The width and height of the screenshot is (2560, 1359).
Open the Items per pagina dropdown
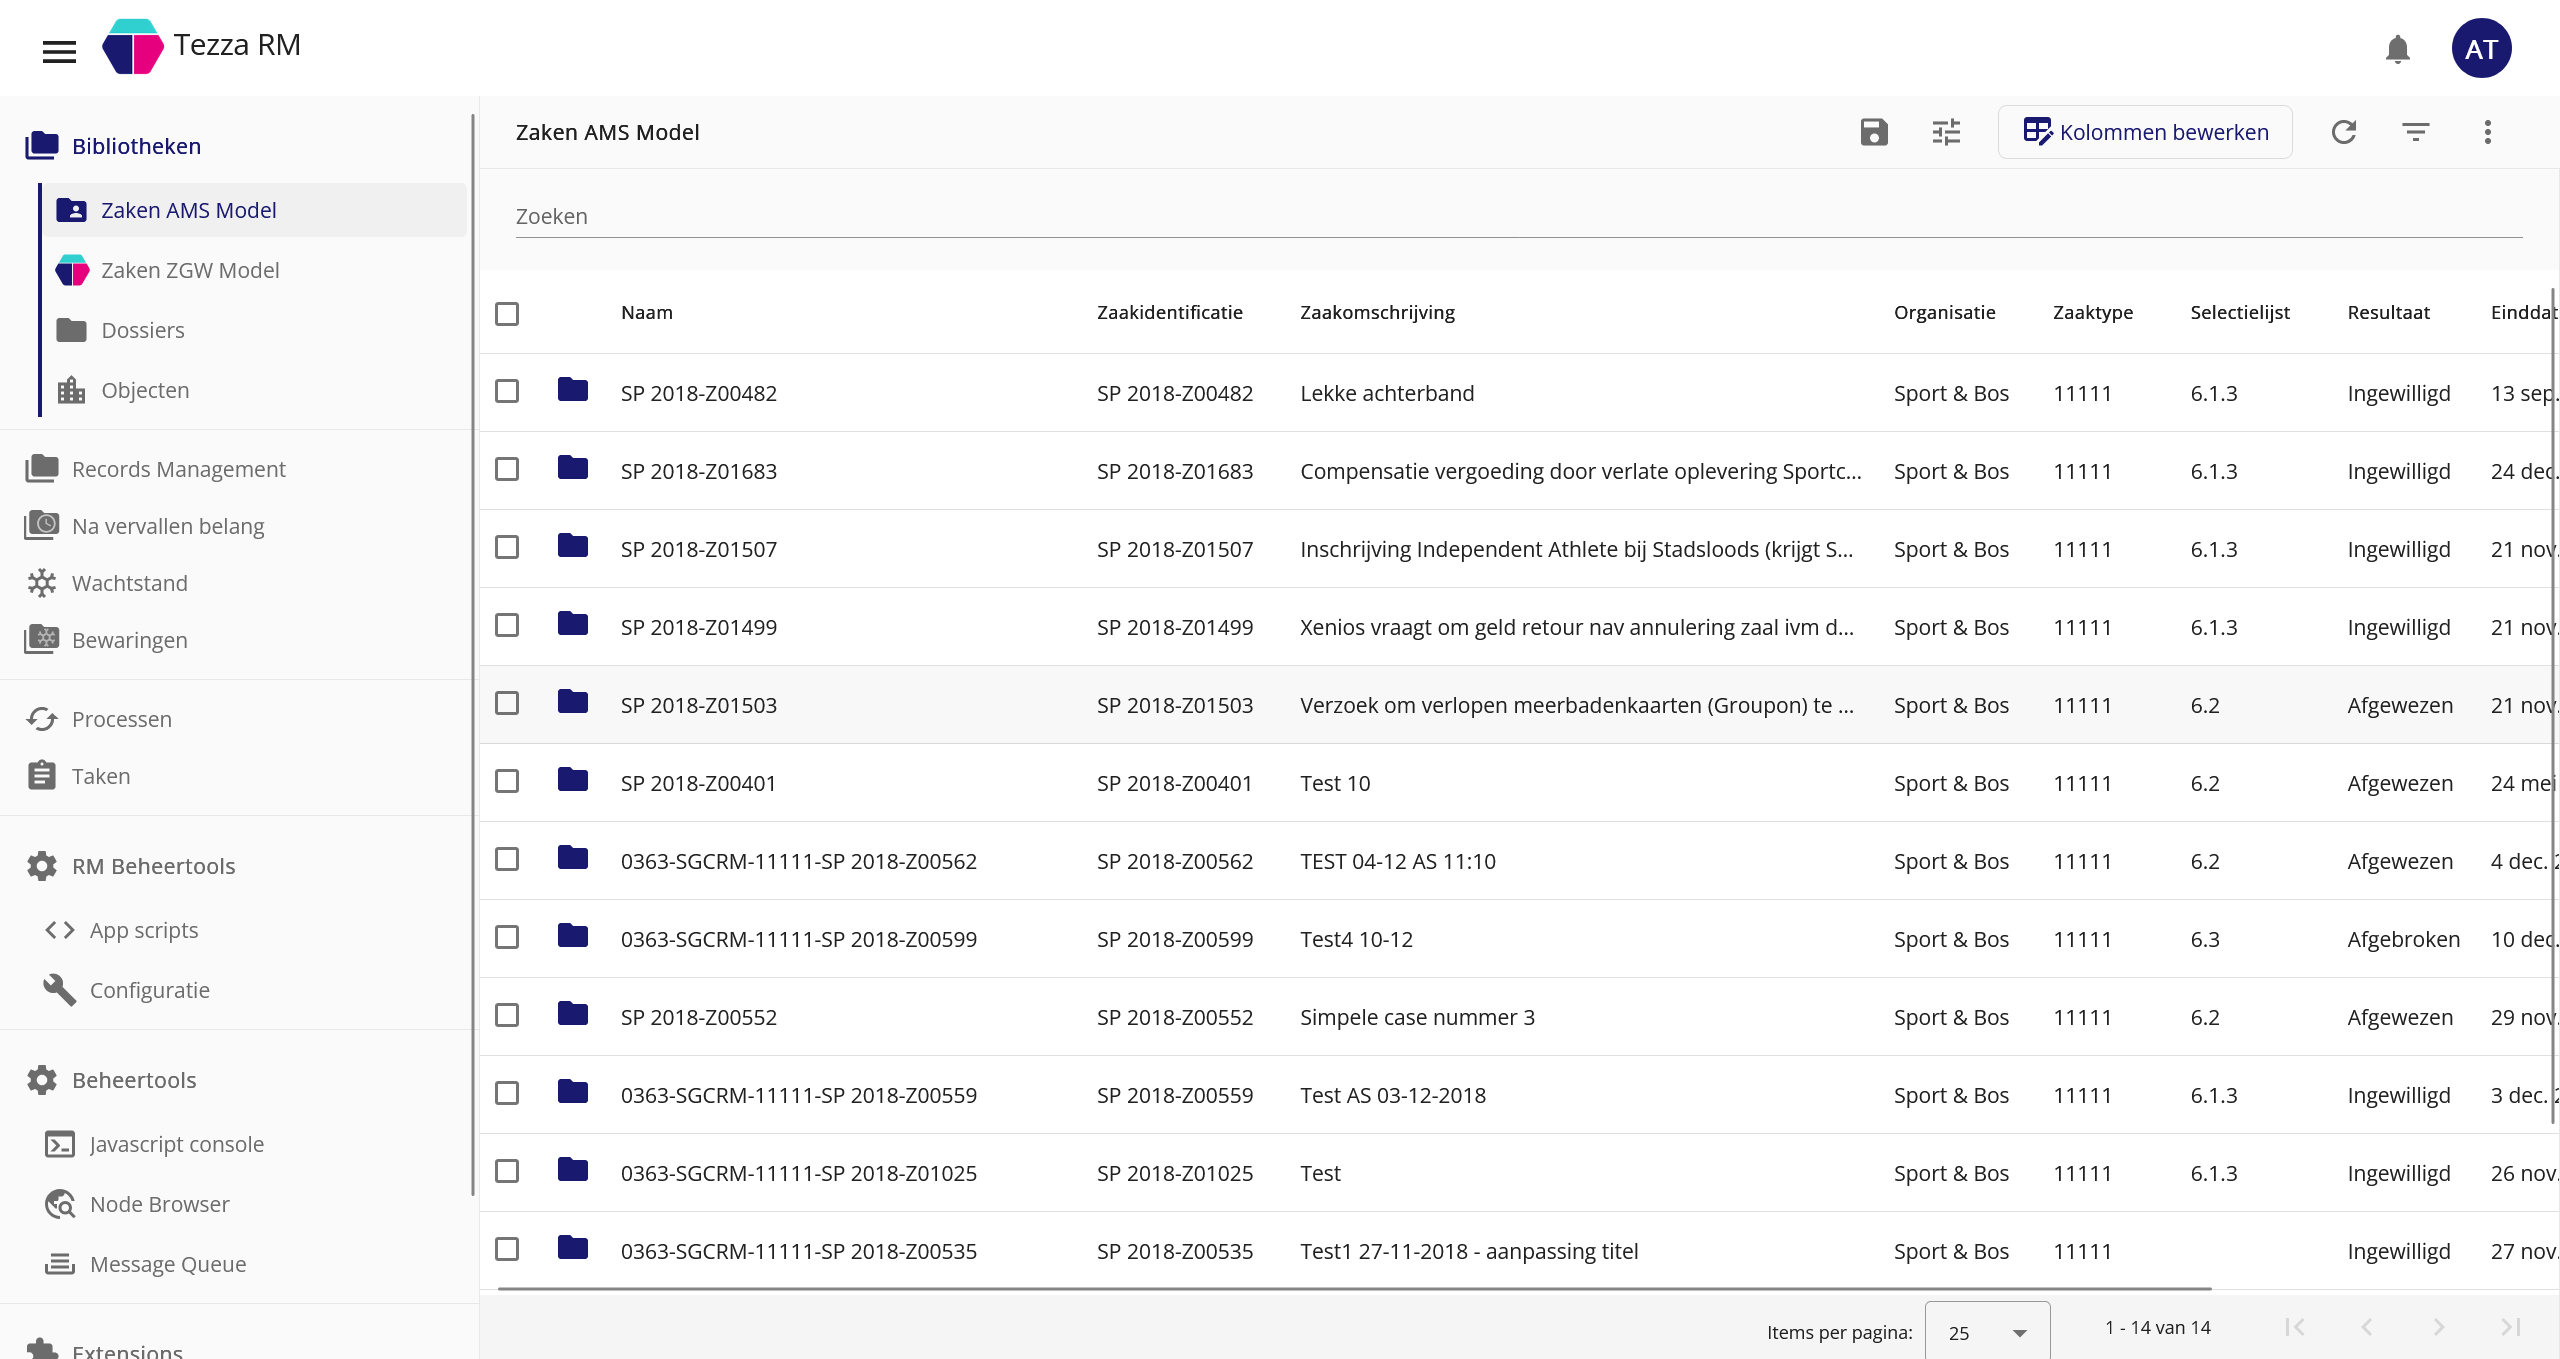1987,1332
